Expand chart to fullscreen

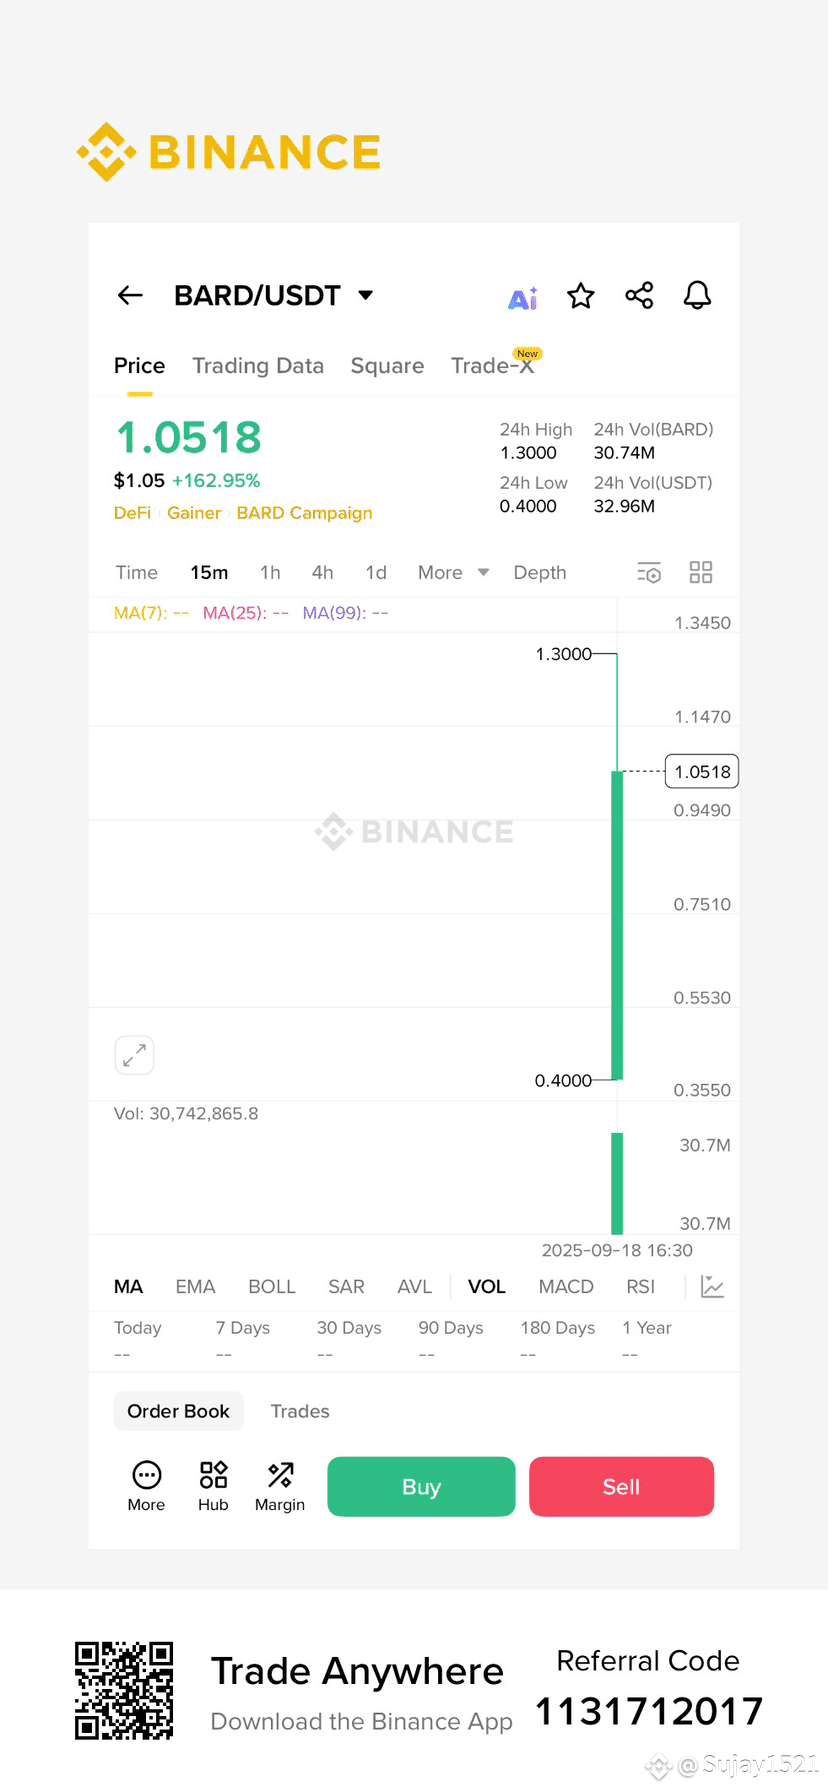click(134, 1055)
